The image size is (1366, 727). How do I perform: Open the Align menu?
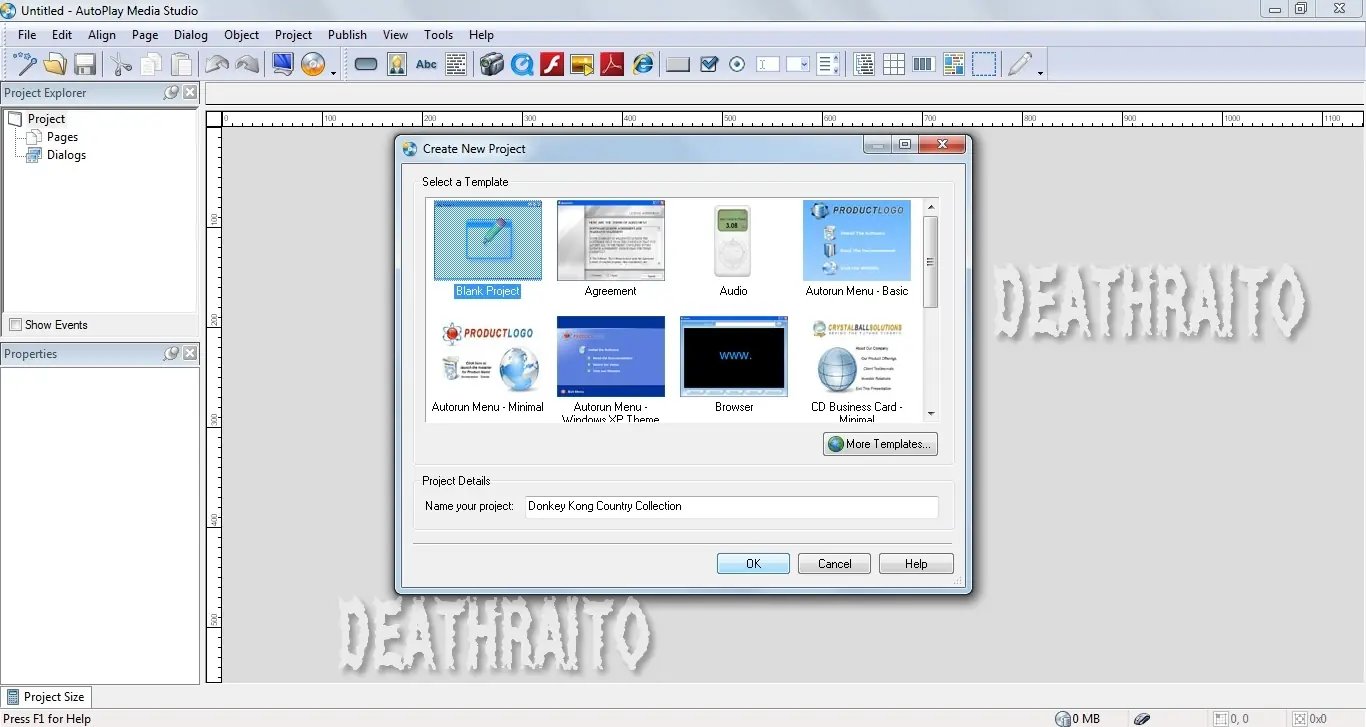pos(102,34)
